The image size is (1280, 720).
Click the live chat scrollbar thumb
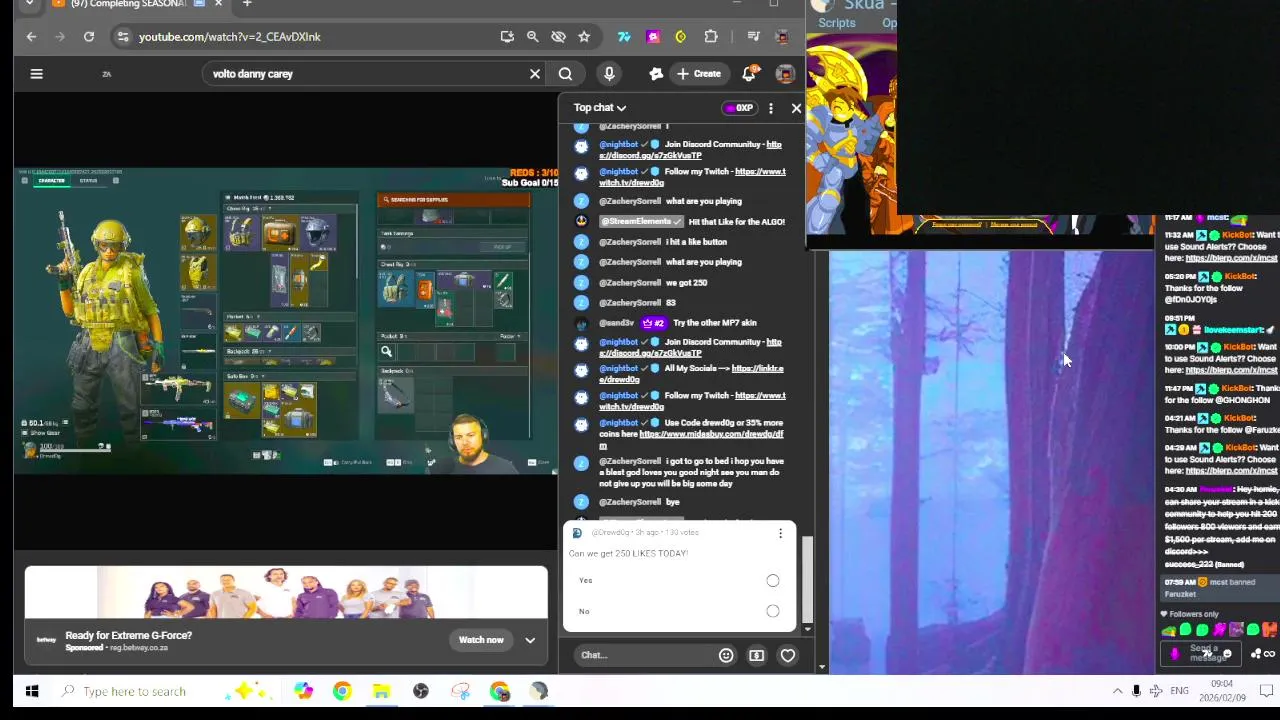pos(808,580)
